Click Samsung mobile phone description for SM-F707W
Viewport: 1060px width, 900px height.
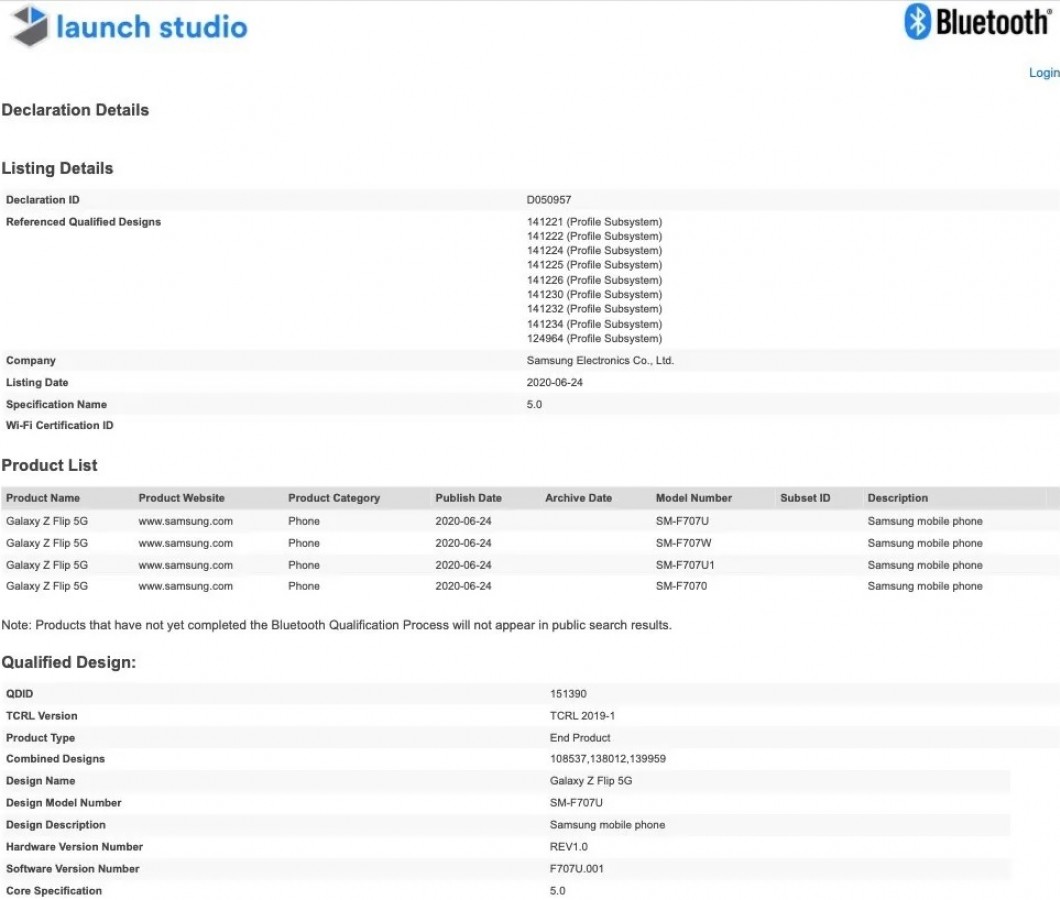(x=925, y=543)
